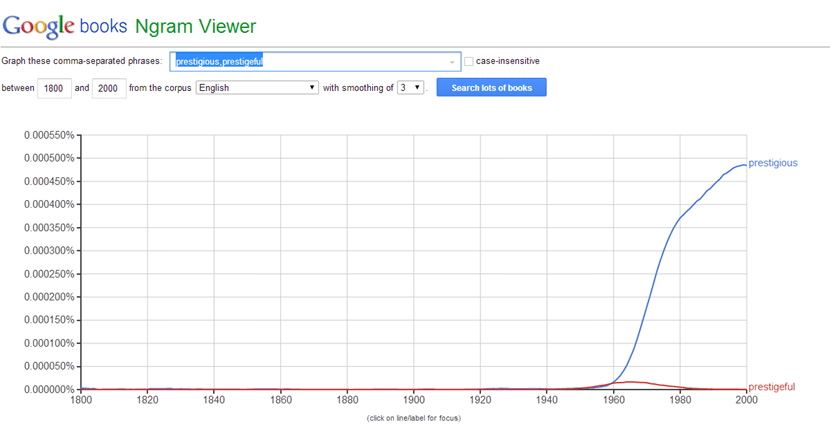Click the phrases input field
This screenshot has height=431, width=830.
pos(308,61)
